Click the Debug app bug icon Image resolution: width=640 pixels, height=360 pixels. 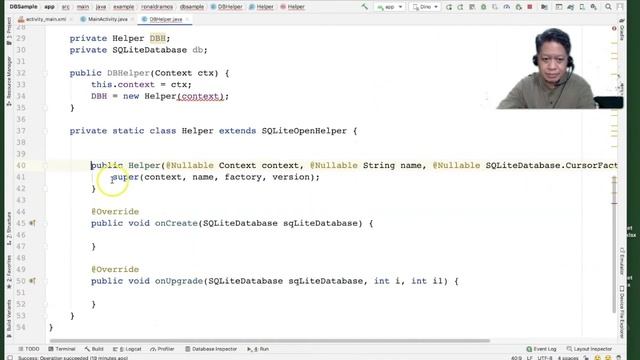(483, 7)
